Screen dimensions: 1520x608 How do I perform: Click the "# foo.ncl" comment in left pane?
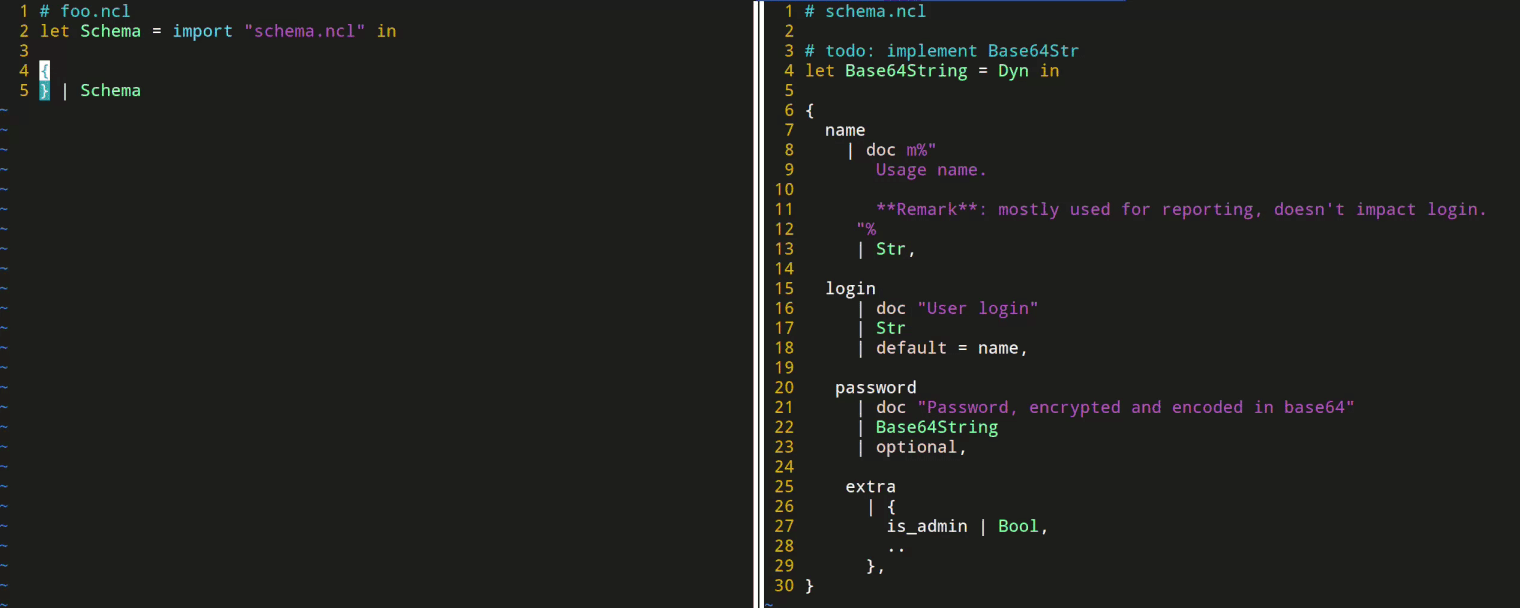(x=85, y=12)
